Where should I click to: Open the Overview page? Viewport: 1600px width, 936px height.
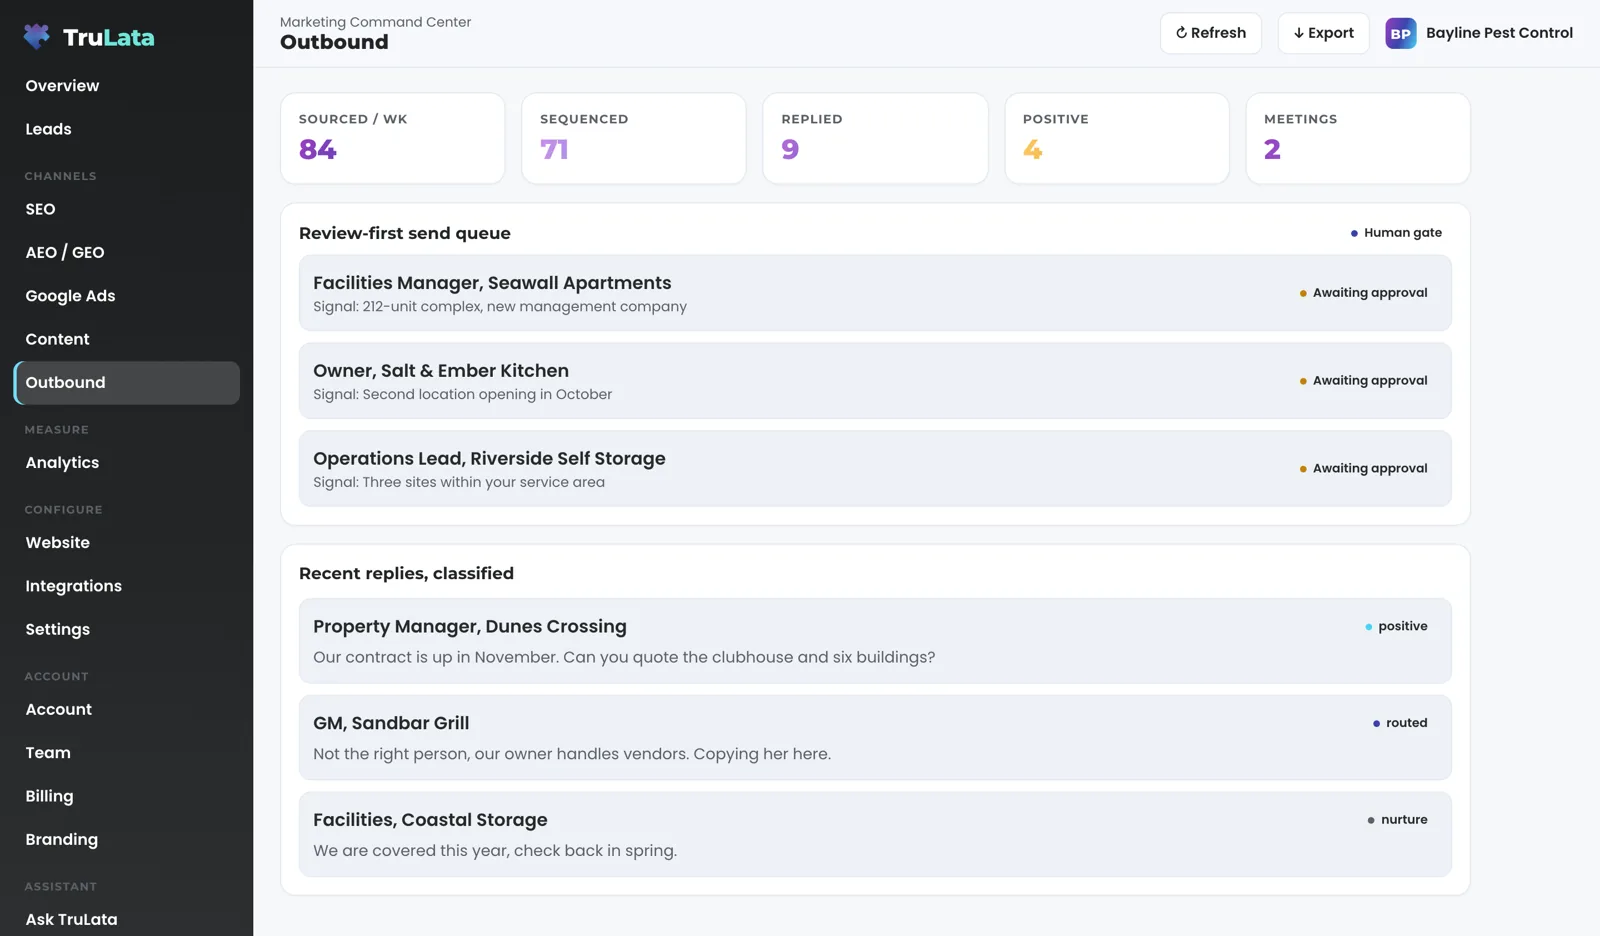point(126,86)
